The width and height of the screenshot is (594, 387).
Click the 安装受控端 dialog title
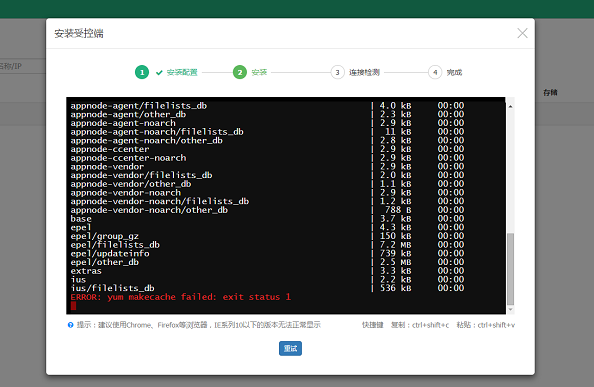point(79,33)
